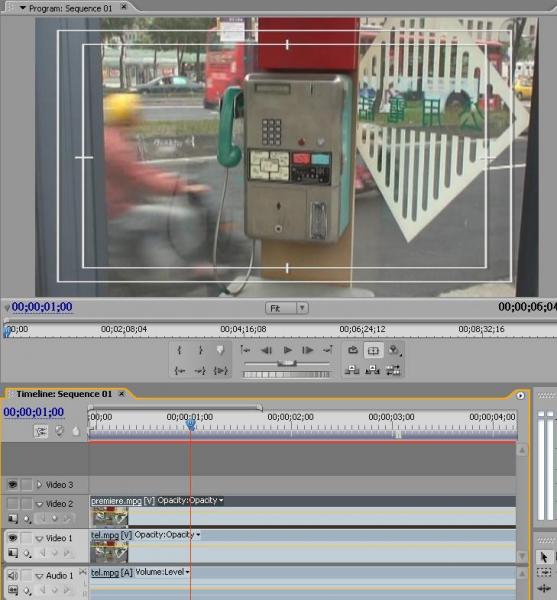Click the Set In Point icon

click(180, 350)
